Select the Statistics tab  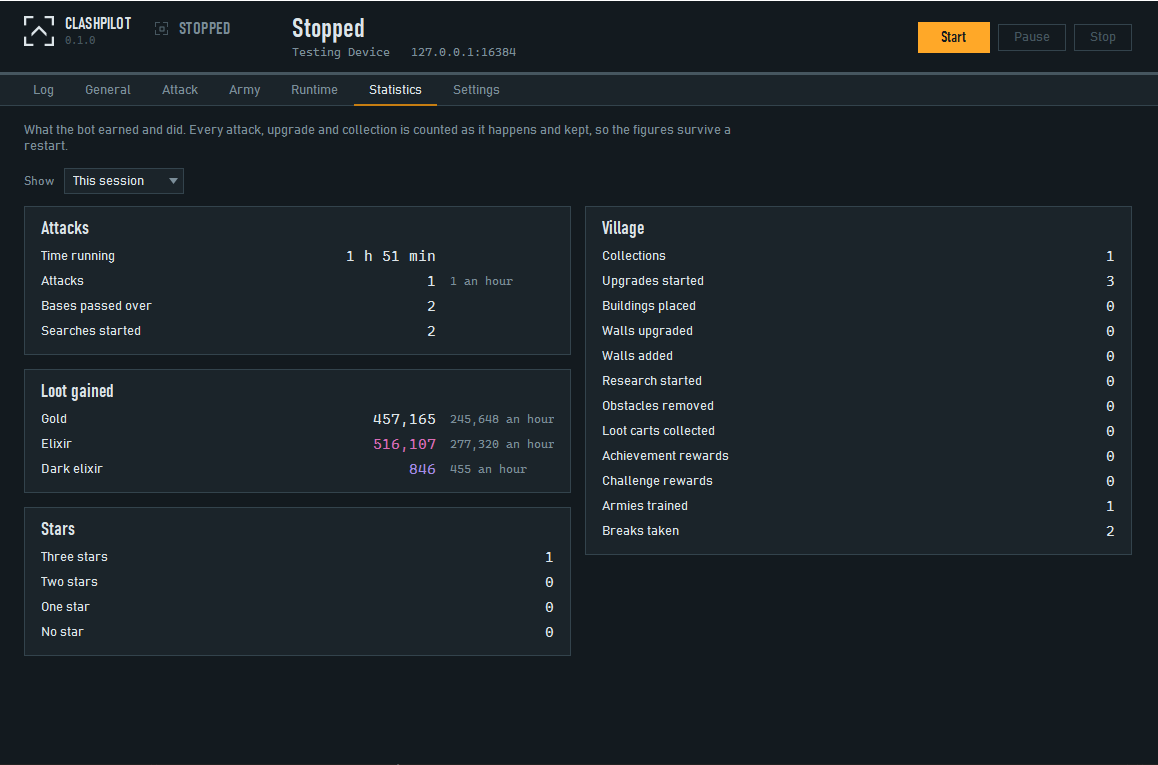(x=395, y=90)
